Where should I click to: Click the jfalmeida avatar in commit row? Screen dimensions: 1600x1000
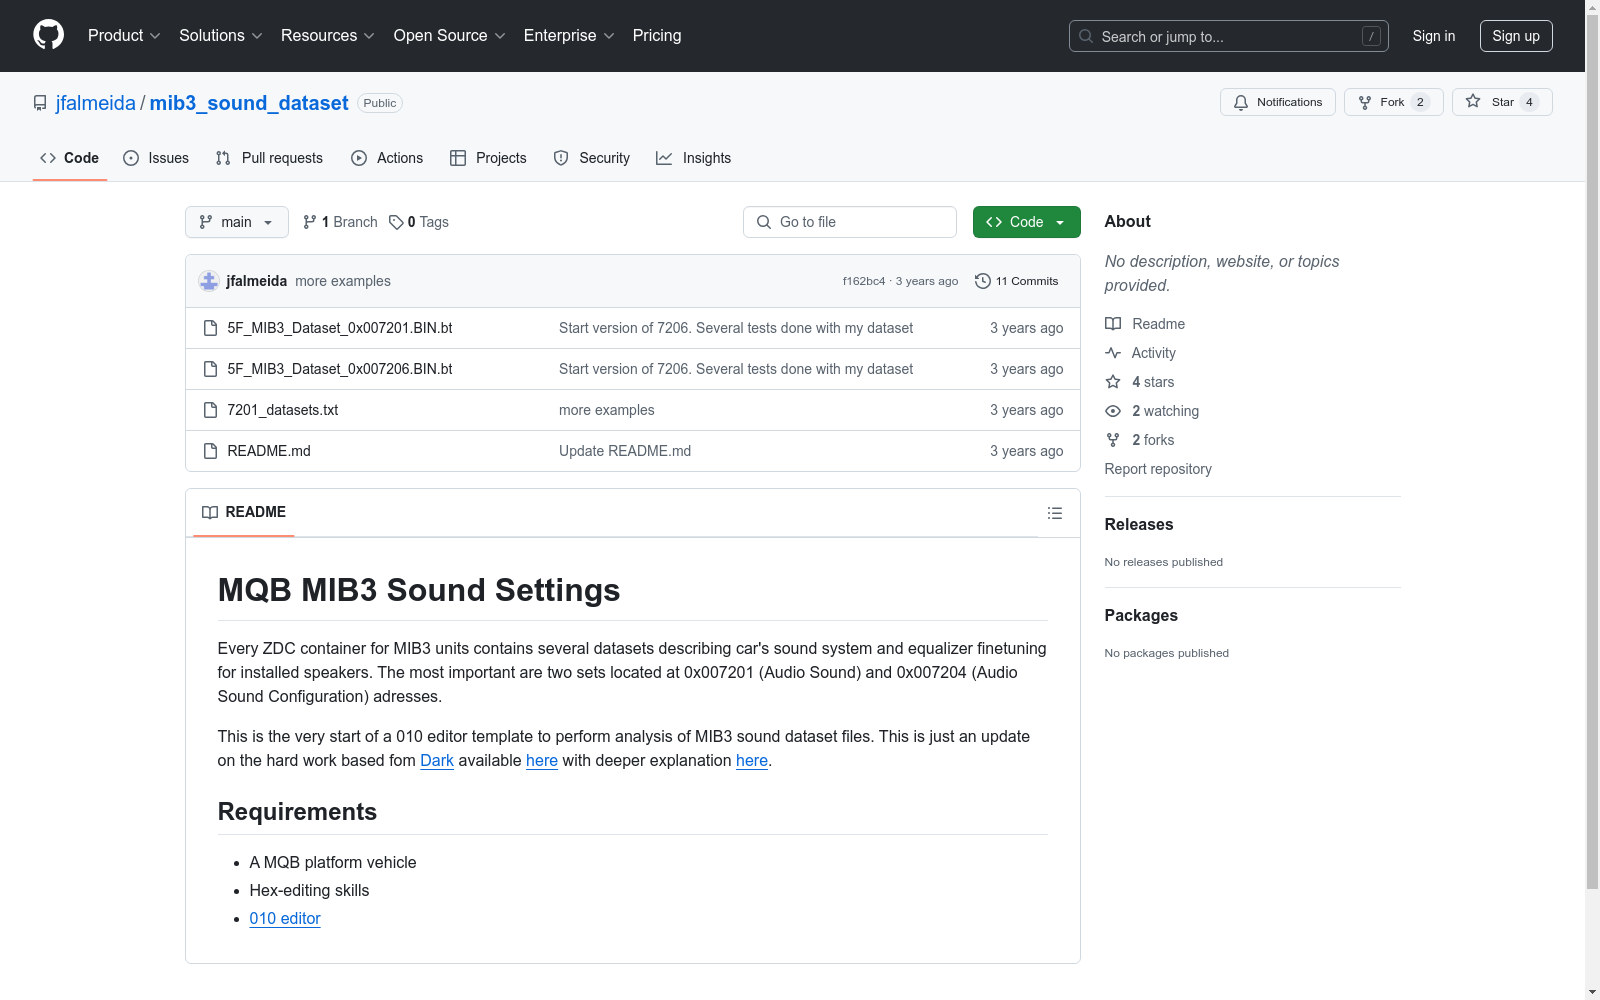209,281
